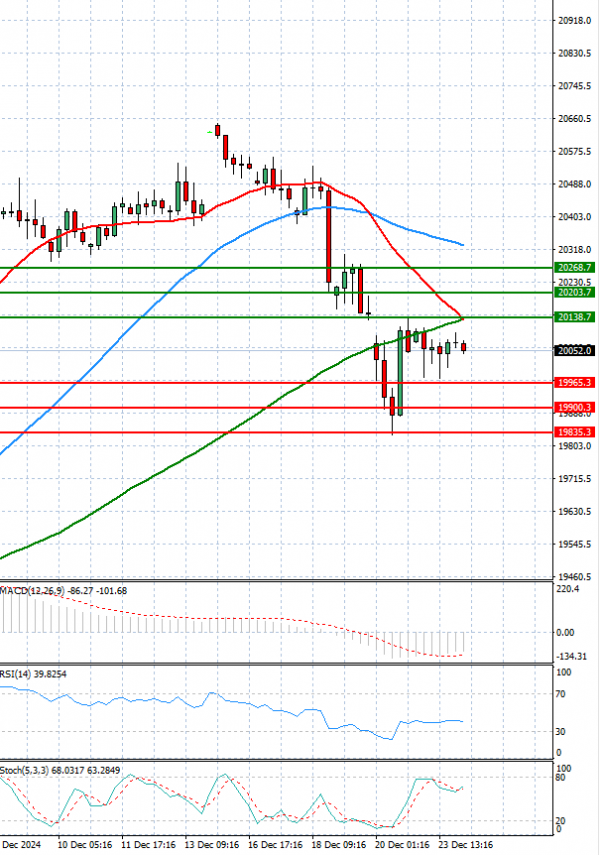
Task: Click the 20203.7 green resistance price tag
Action: coord(574,293)
